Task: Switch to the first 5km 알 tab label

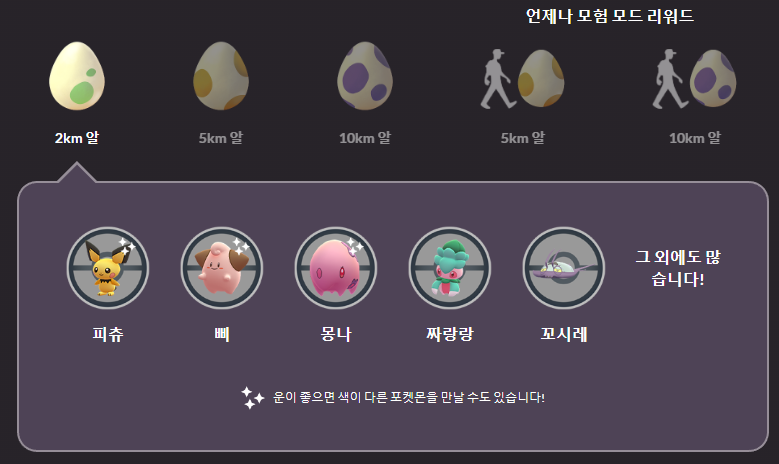Action: (221, 138)
